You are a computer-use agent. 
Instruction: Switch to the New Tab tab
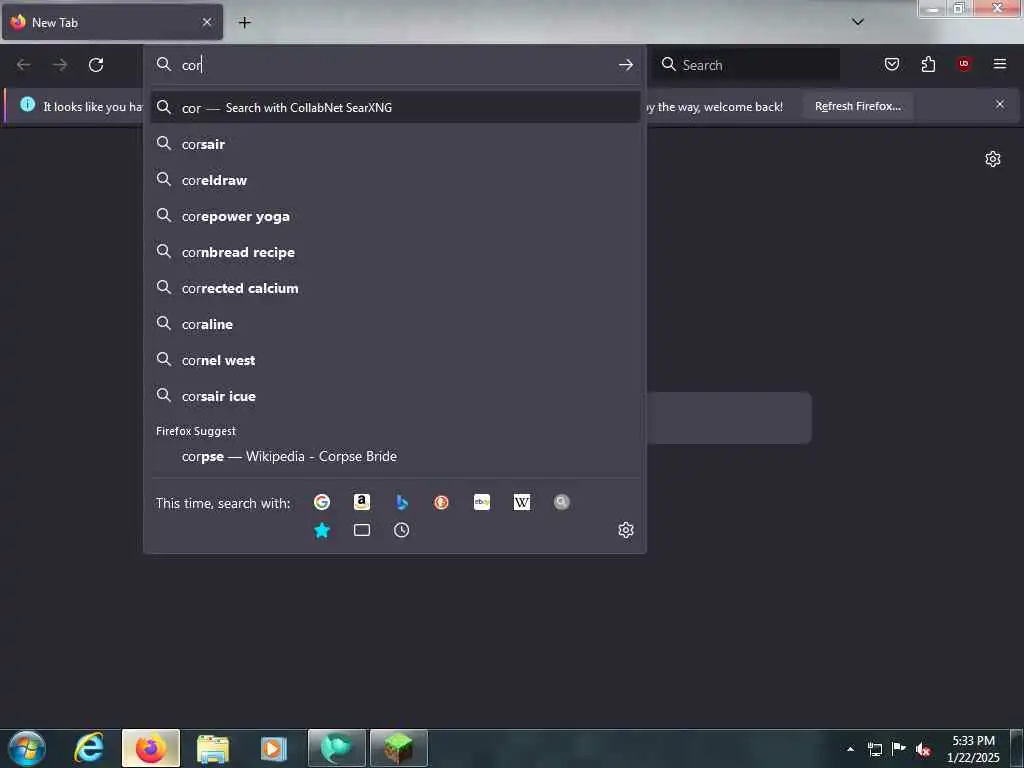click(112, 22)
